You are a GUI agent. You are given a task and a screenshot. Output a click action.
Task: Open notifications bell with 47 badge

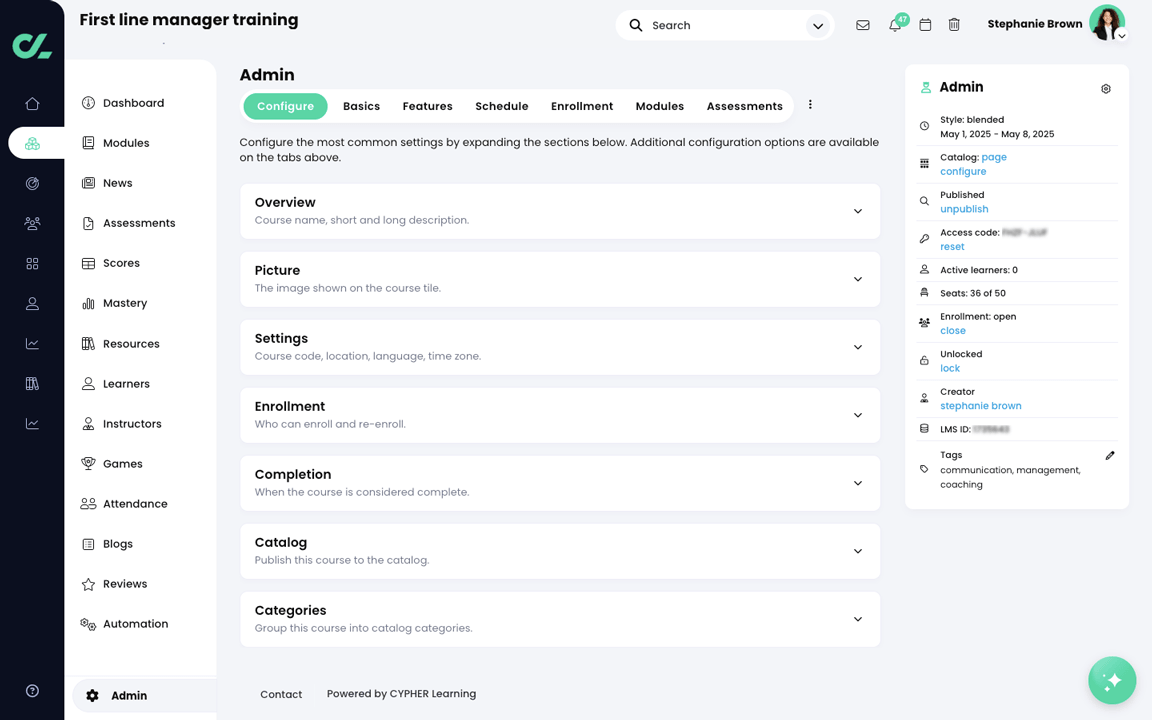click(x=896, y=24)
